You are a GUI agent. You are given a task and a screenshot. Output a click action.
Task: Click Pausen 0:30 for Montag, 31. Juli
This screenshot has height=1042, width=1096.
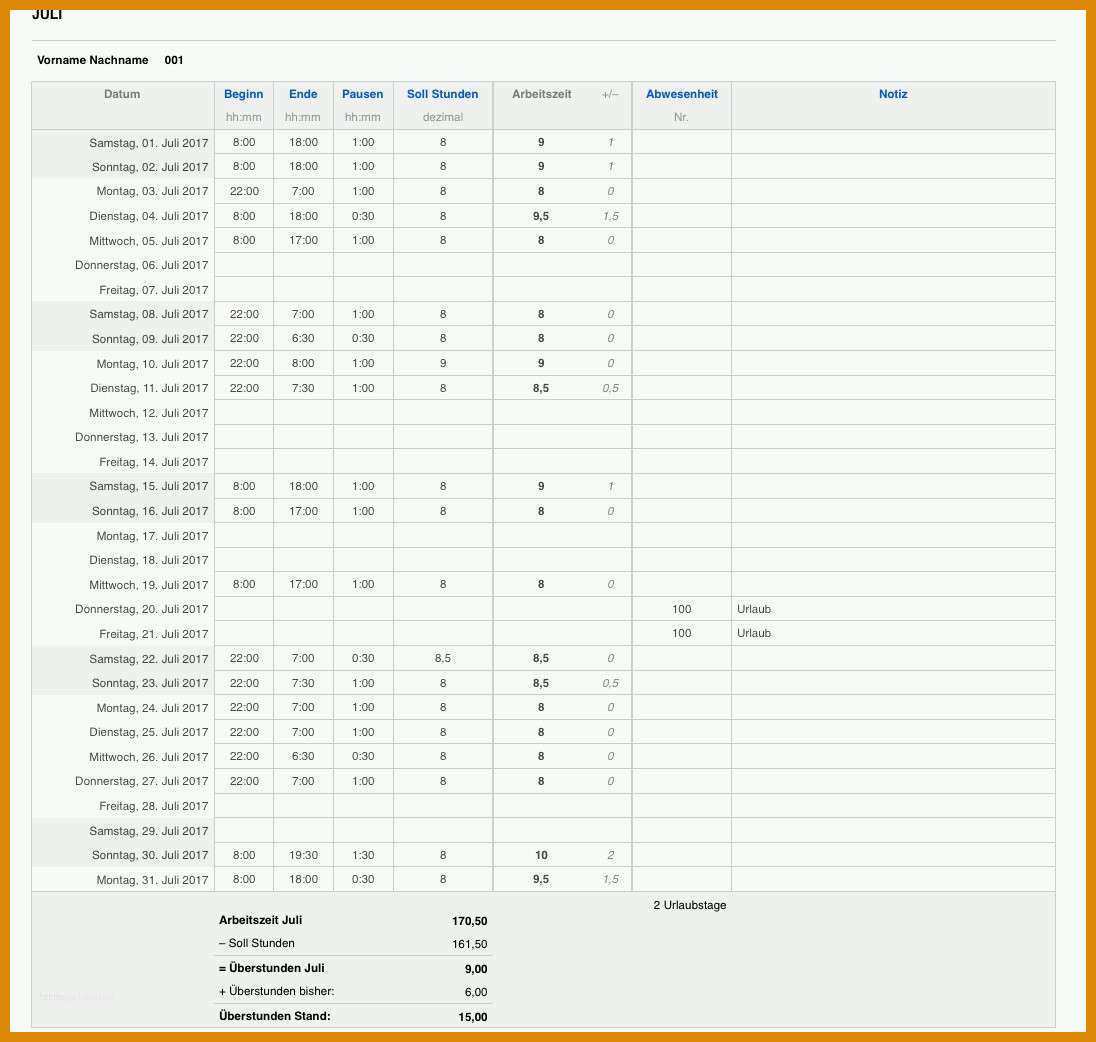(363, 879)
